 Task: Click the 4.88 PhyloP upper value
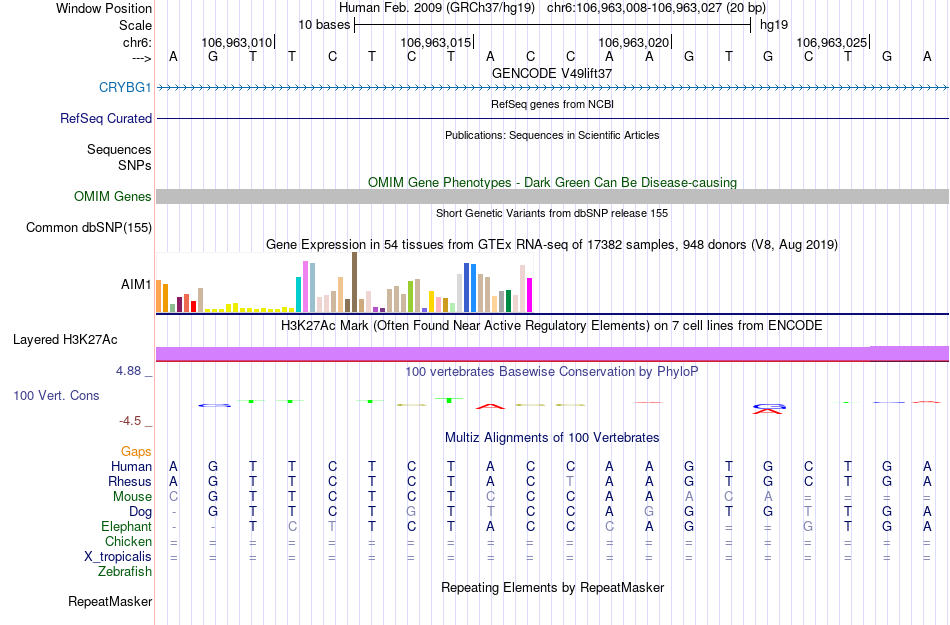128,371
